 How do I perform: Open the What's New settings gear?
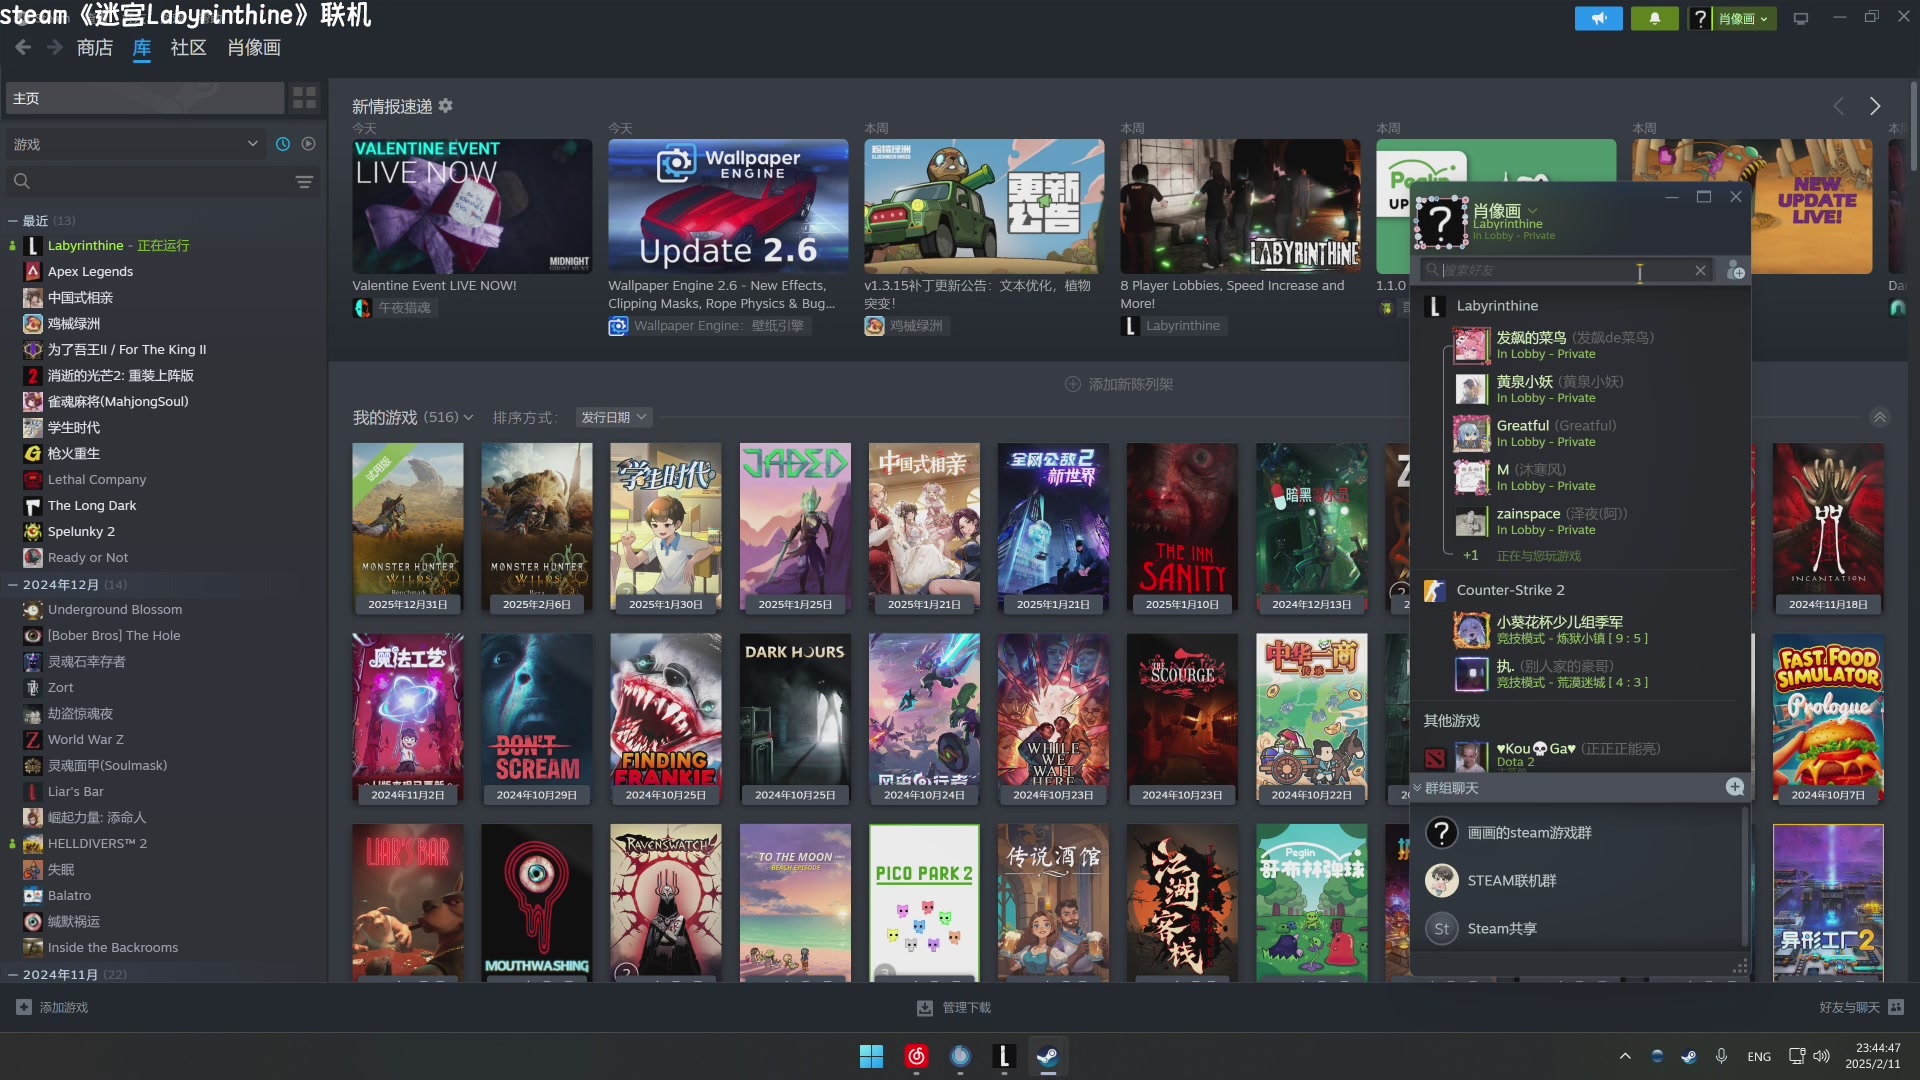click(x=446, y=106)
